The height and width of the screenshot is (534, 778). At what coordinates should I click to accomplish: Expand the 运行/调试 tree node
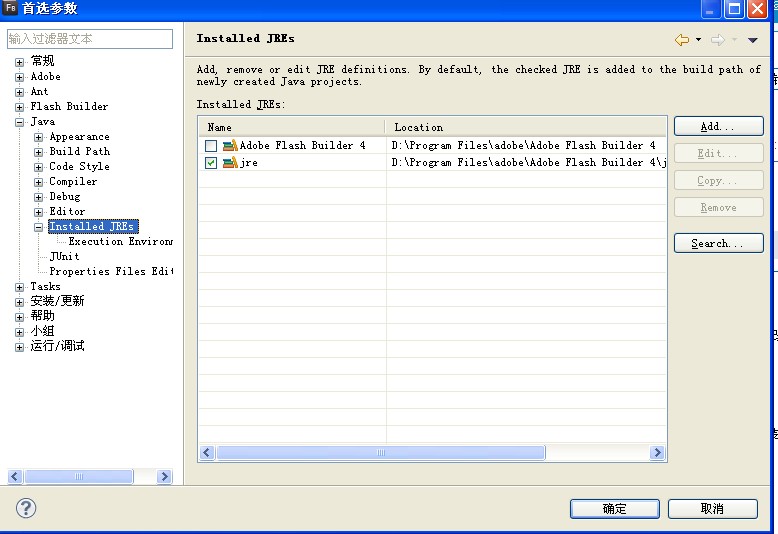[19, 347]
